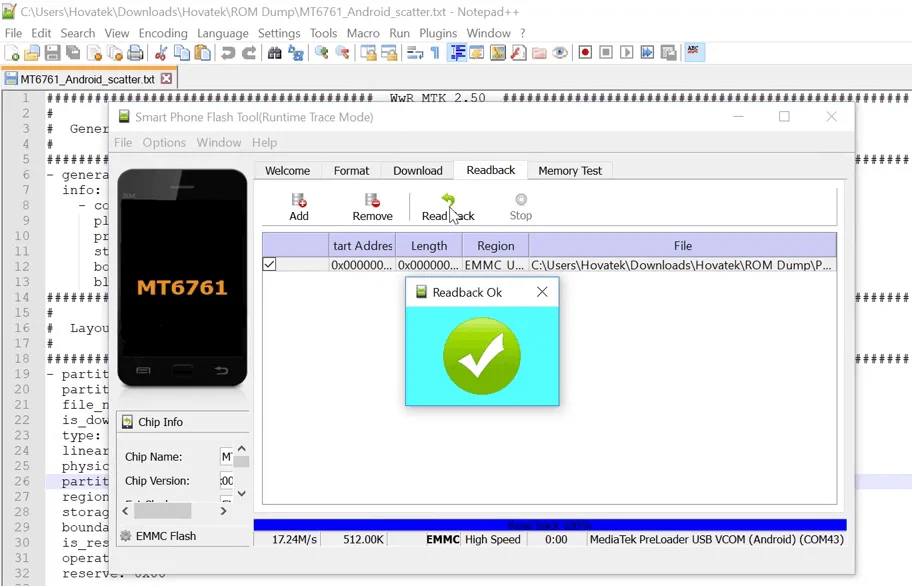The image size is (912, 586).
Task: Open the Download tab
Action: click(417, 171)
